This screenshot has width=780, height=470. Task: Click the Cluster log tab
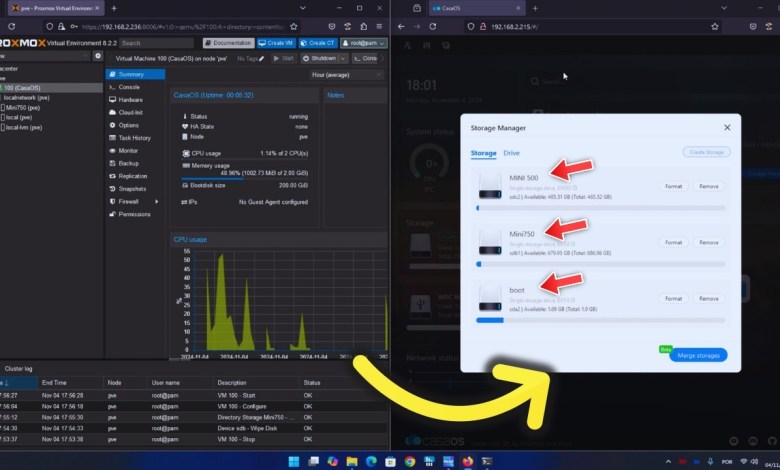[18, 369]
